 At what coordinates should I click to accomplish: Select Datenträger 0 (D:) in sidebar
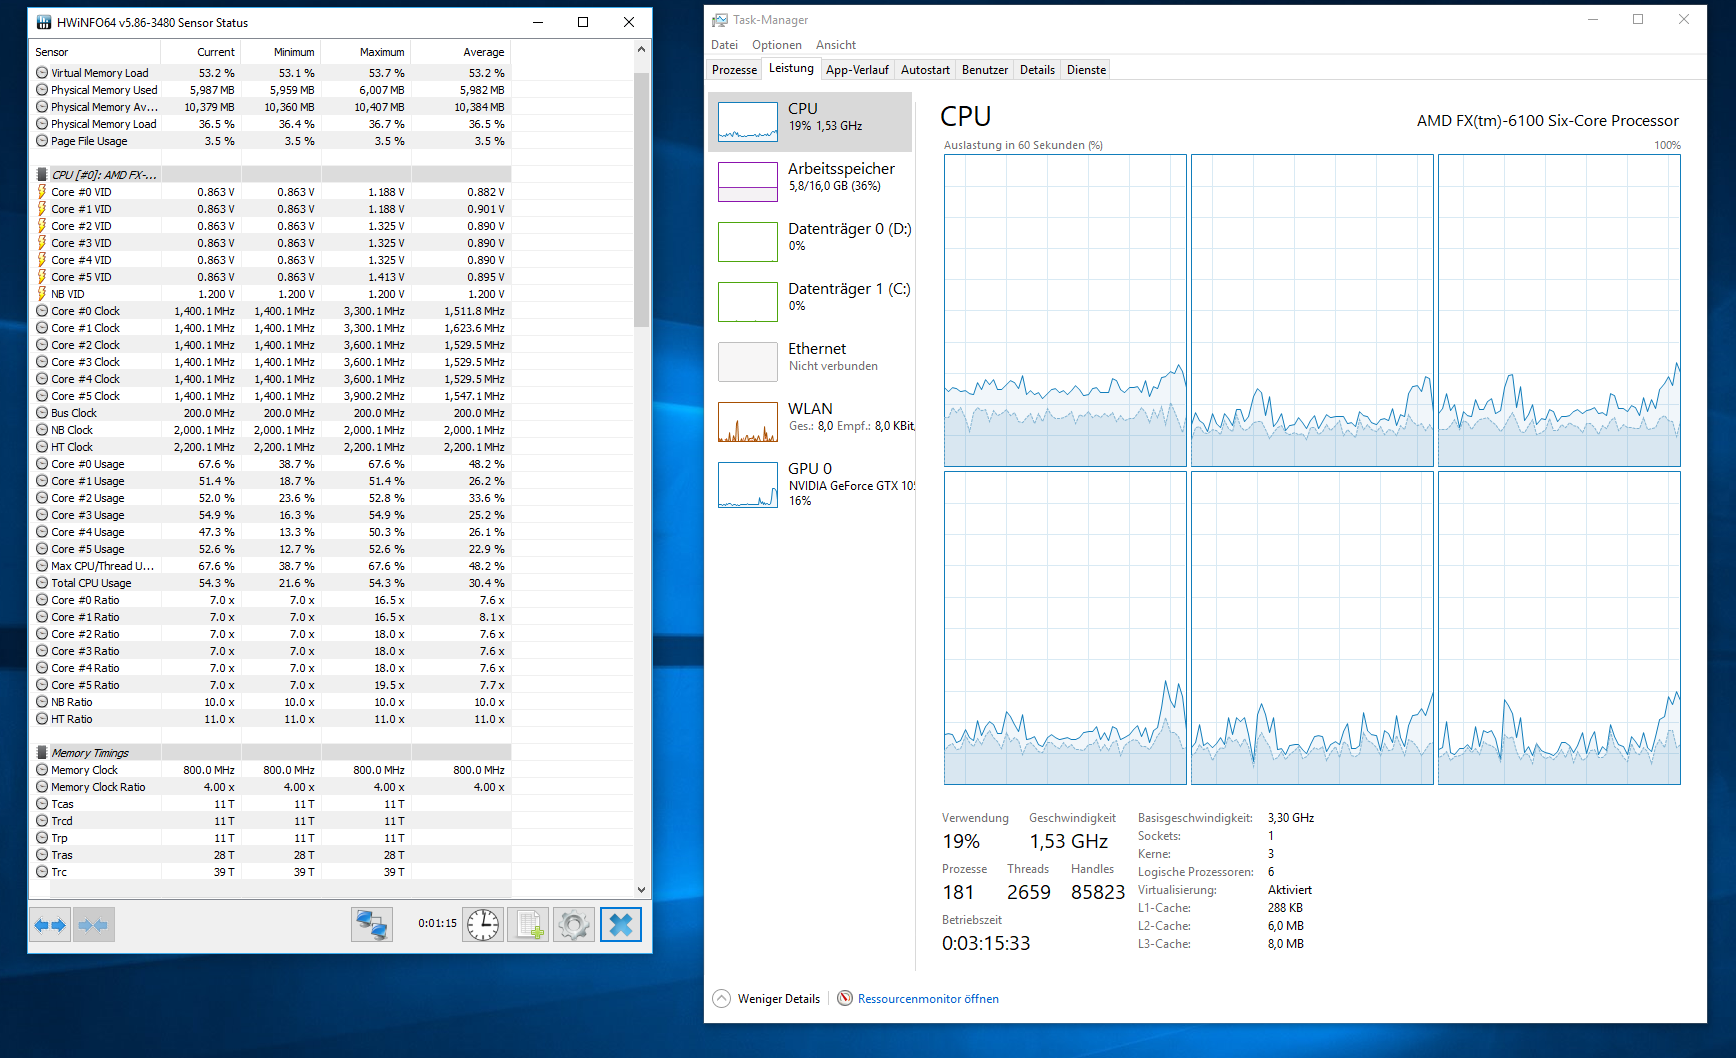tap(811, 241)
